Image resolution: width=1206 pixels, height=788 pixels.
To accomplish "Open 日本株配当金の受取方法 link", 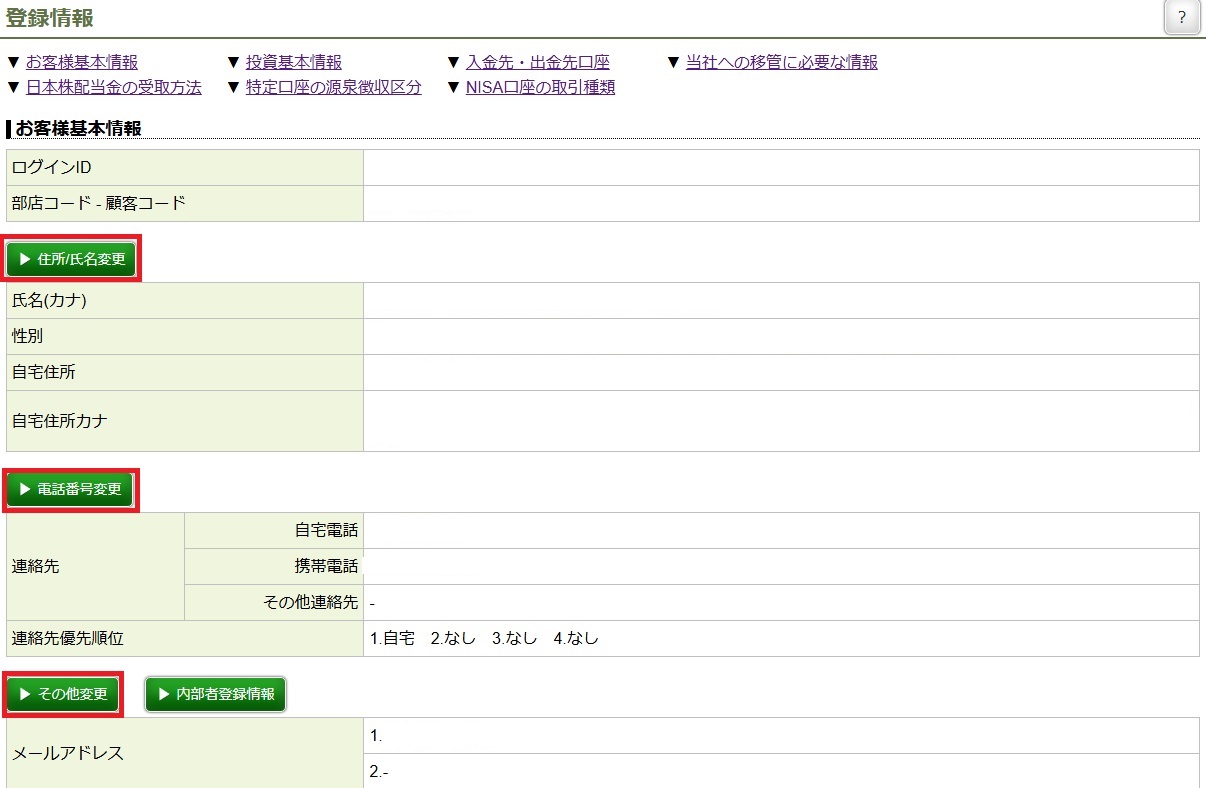I will click(114, 87).
